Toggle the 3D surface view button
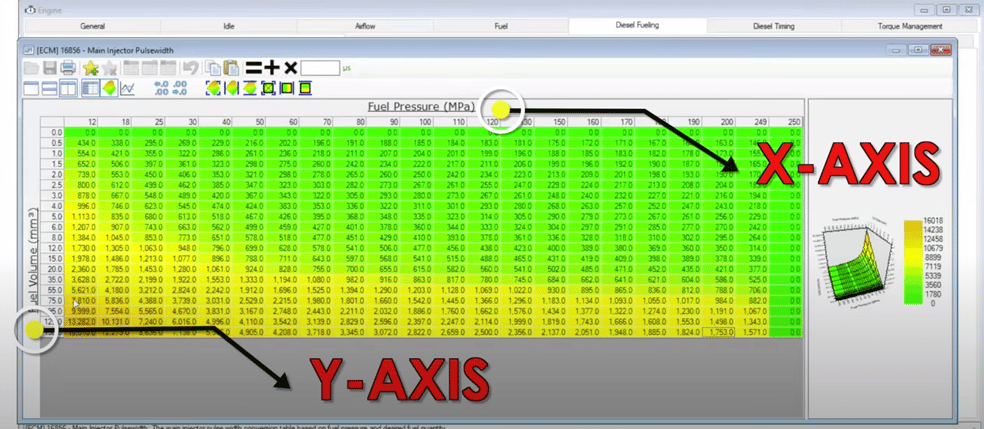984x429 pixels. tap(109, 88)
